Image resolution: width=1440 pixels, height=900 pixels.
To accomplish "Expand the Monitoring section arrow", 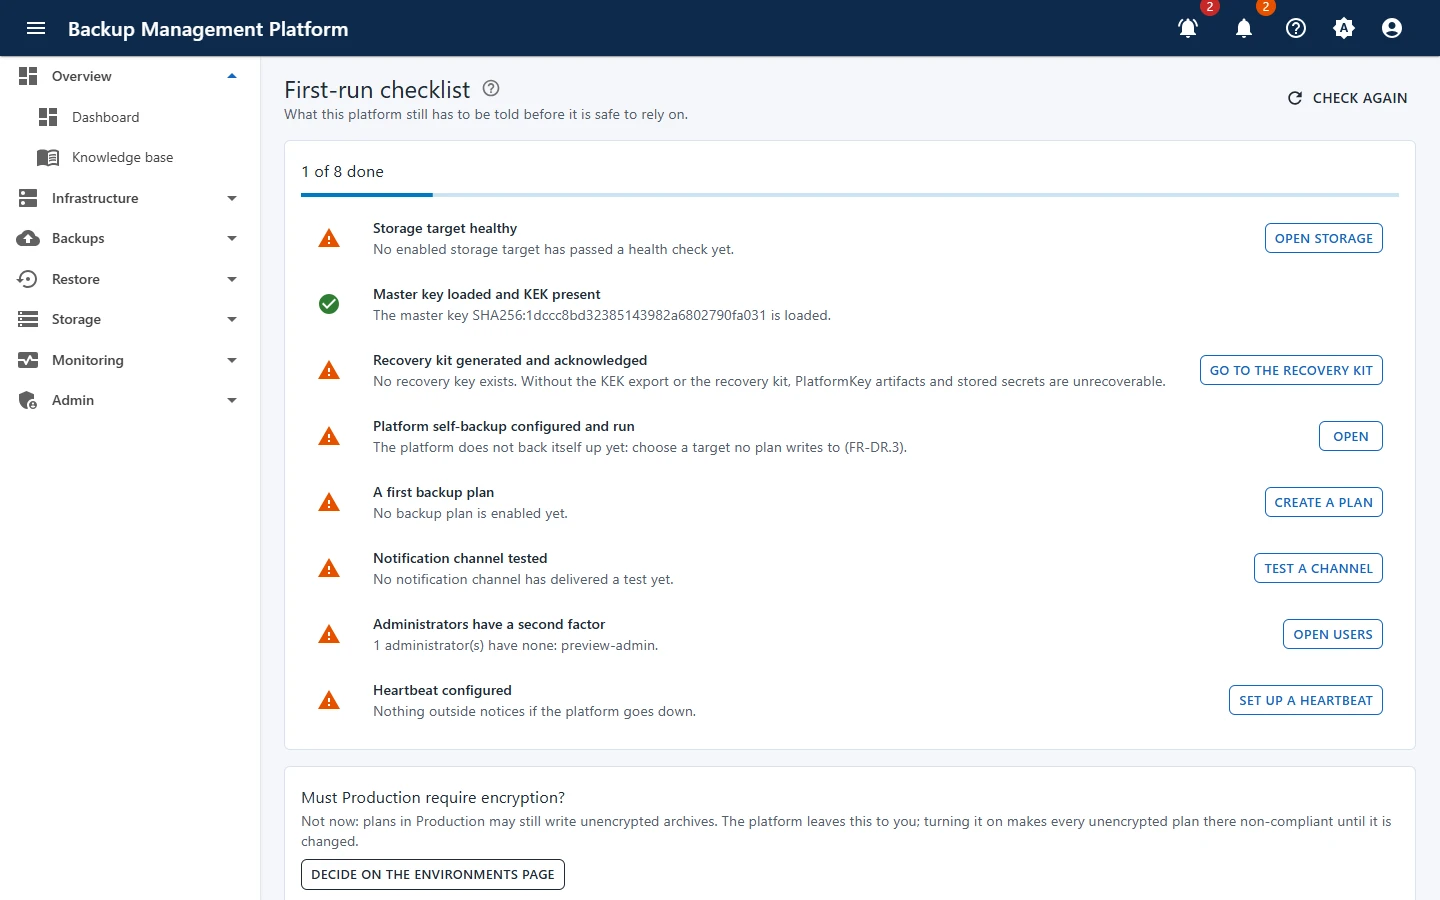I will coord(232,360).
